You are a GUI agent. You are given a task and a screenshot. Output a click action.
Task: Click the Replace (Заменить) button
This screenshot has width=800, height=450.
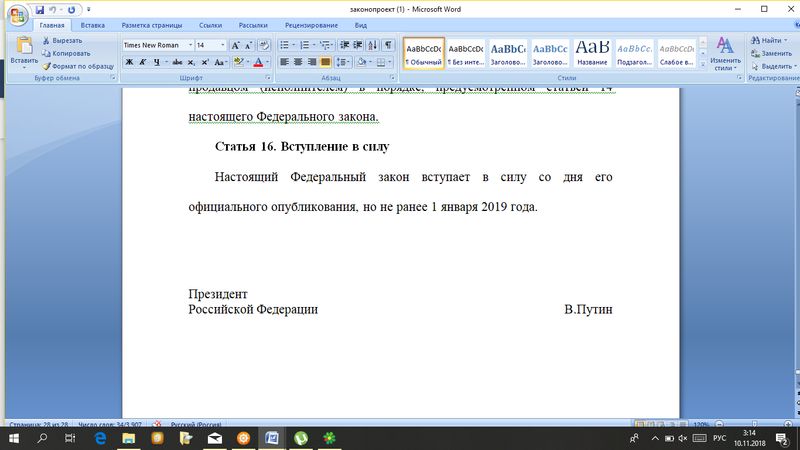(770, 53)
